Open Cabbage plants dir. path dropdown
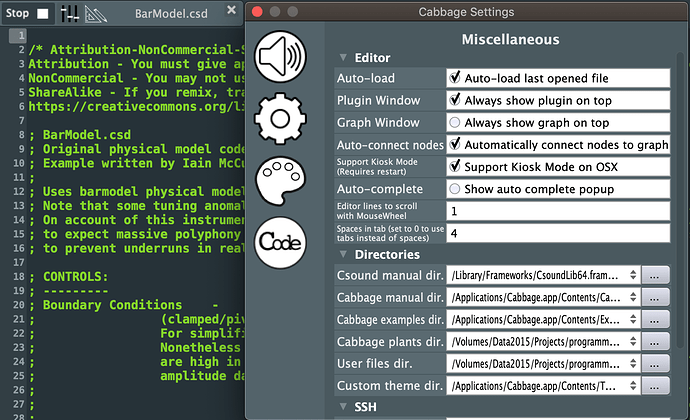The width and height of the screenshot is (690, 420). (x=543, y=341)
